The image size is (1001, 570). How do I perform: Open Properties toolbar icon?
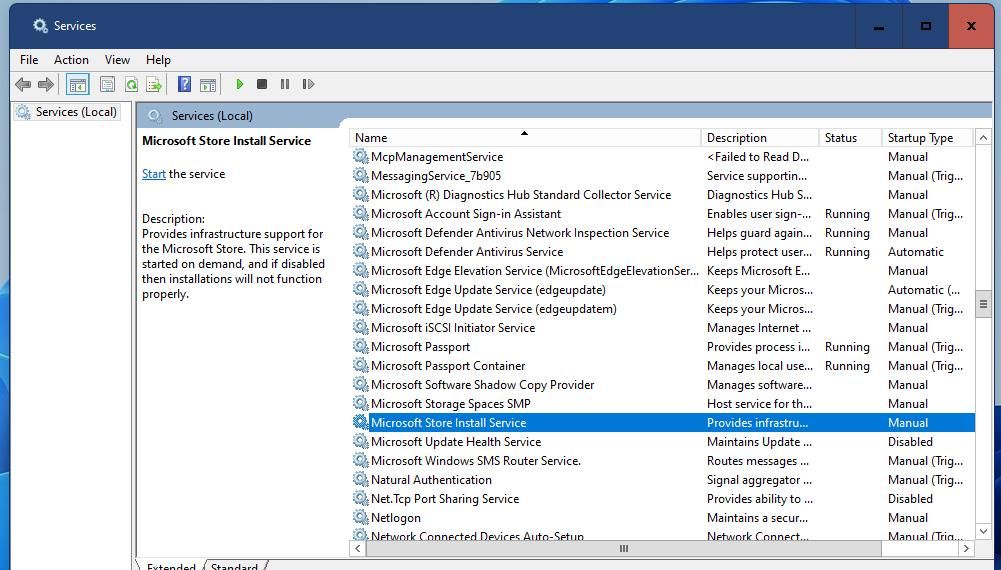coord(107,84)
